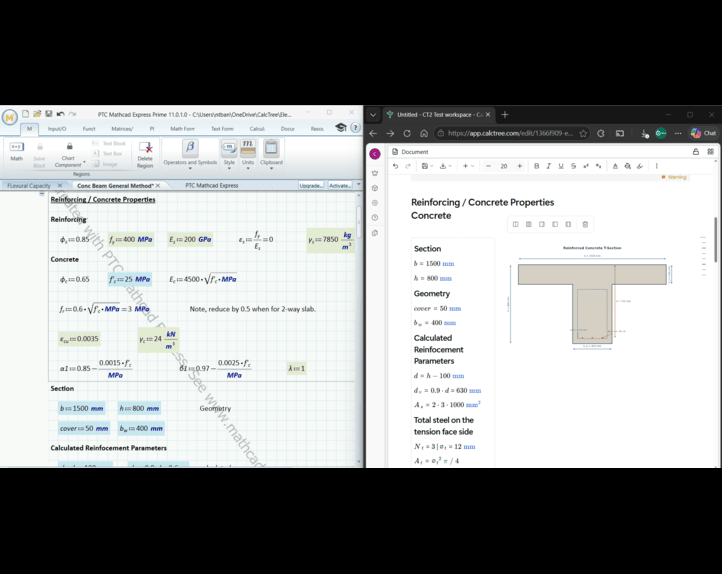Click the browser address bar URL
The width and height of the screenshot is (722, 574).
[510, 133]
